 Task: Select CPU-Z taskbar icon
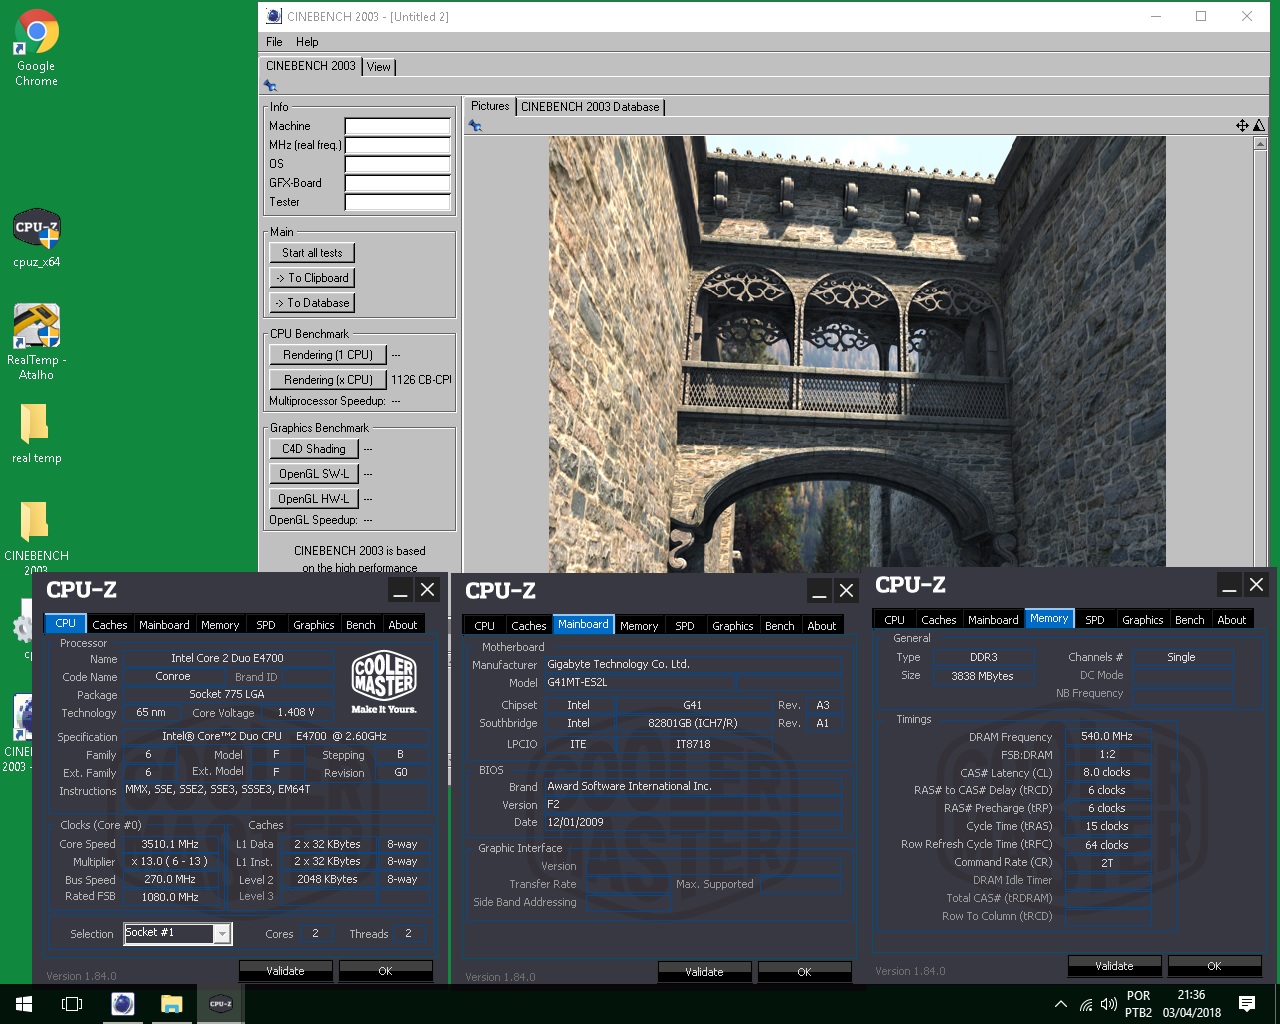click(220, 1004)
